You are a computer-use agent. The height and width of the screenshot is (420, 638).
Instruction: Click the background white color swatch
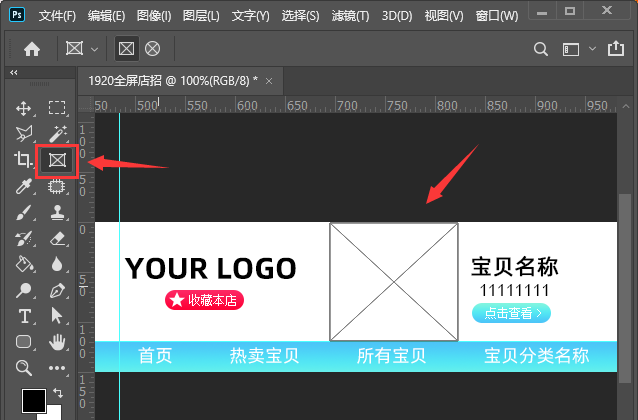point(55,414)
